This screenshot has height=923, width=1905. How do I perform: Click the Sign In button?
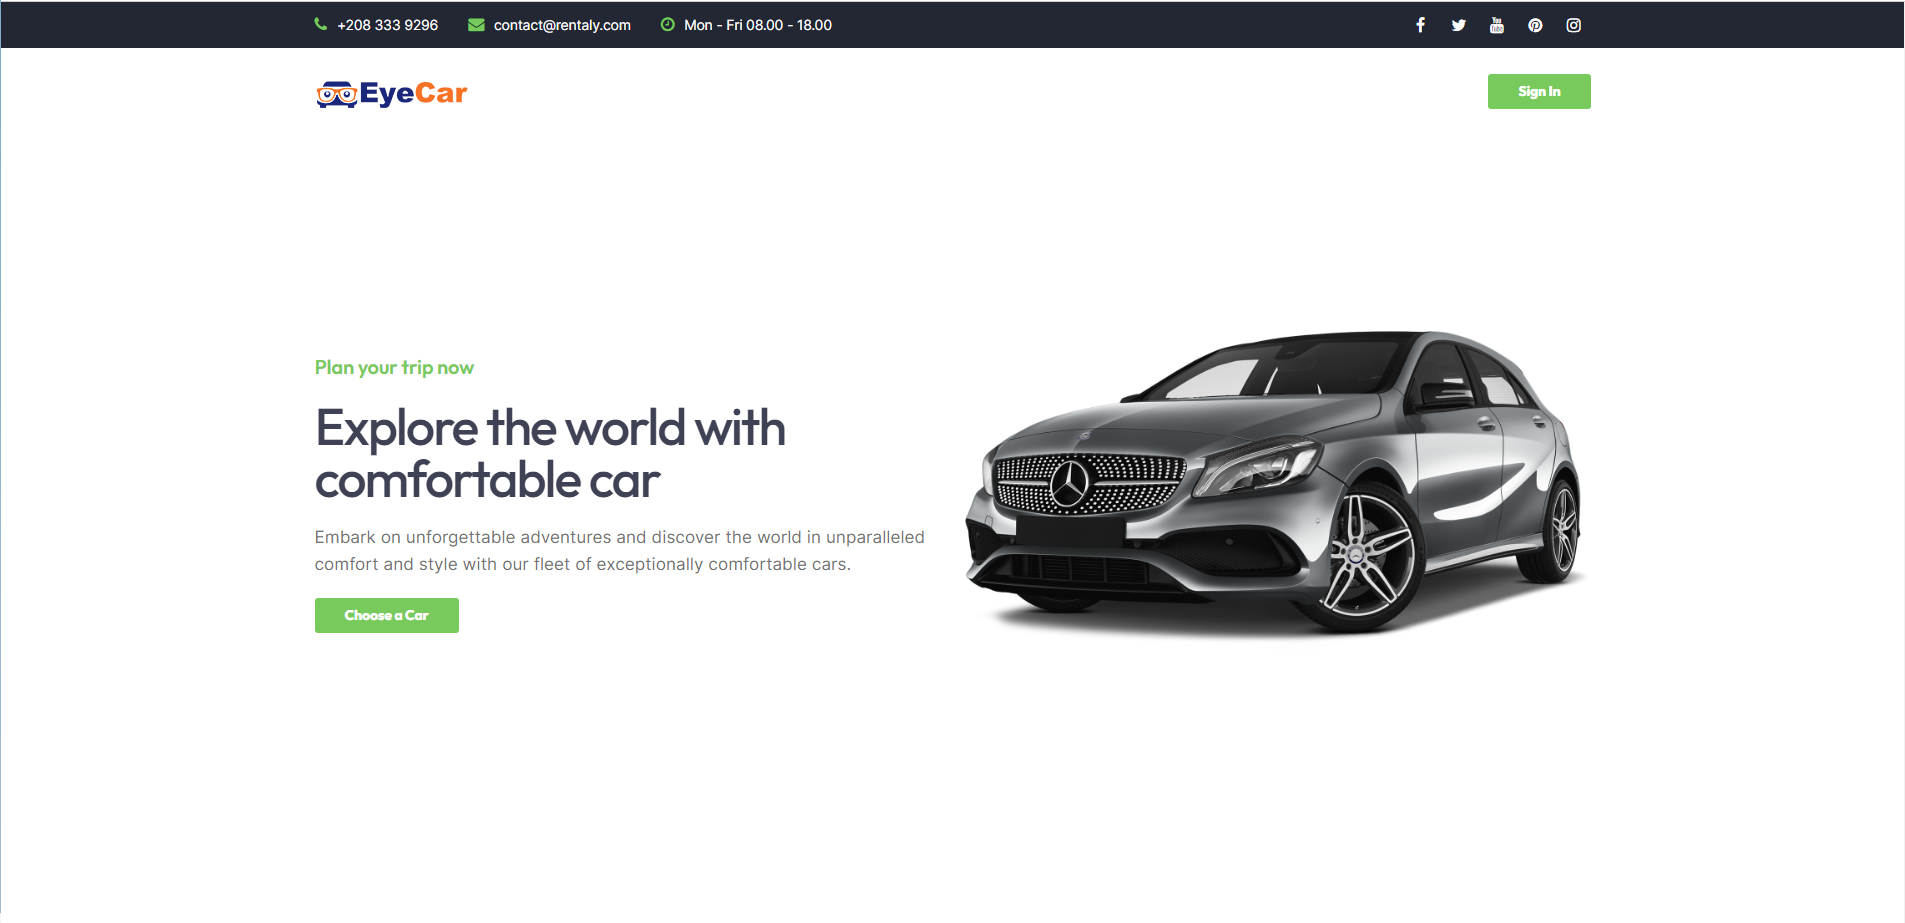pyautogui.click(x=1539, y=91)
